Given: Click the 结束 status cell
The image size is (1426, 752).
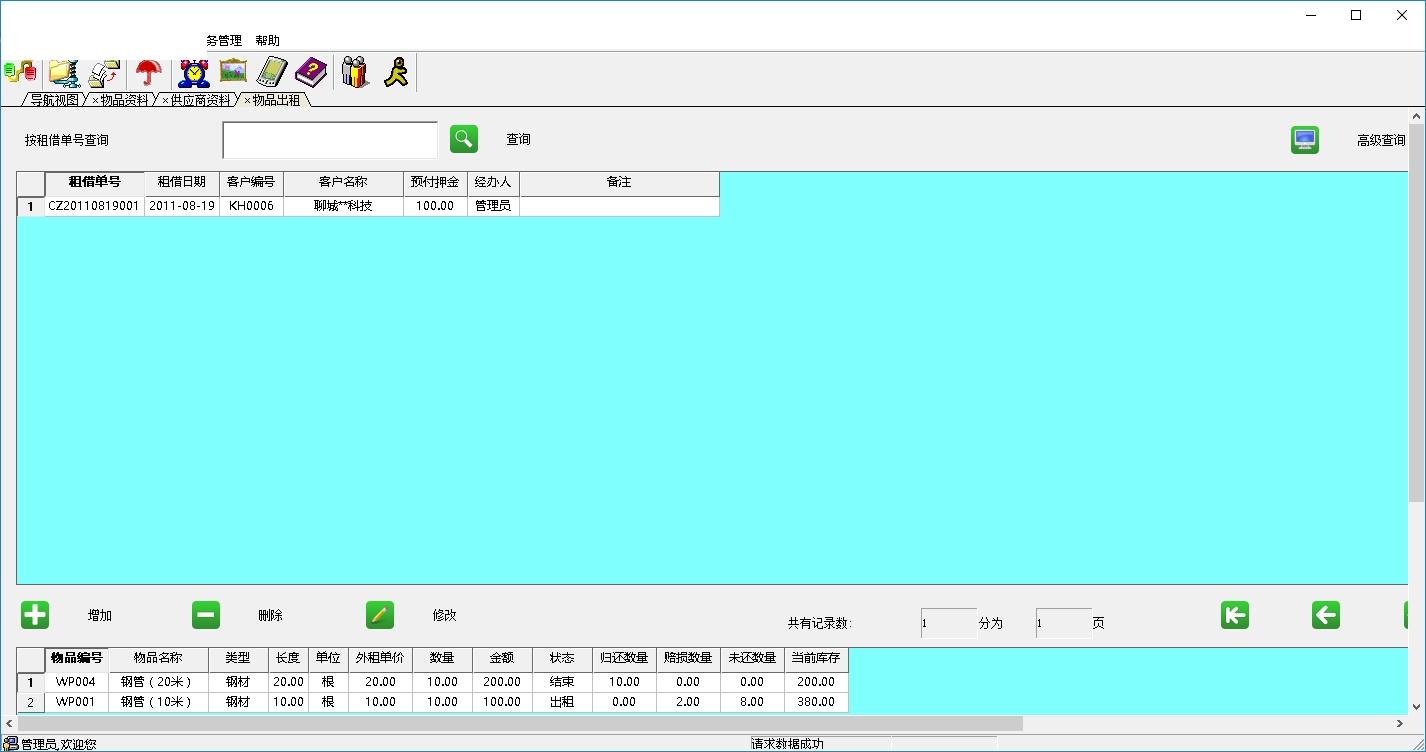Looking at the screenshot, I should pyautogui.click(x=562, y=682).
